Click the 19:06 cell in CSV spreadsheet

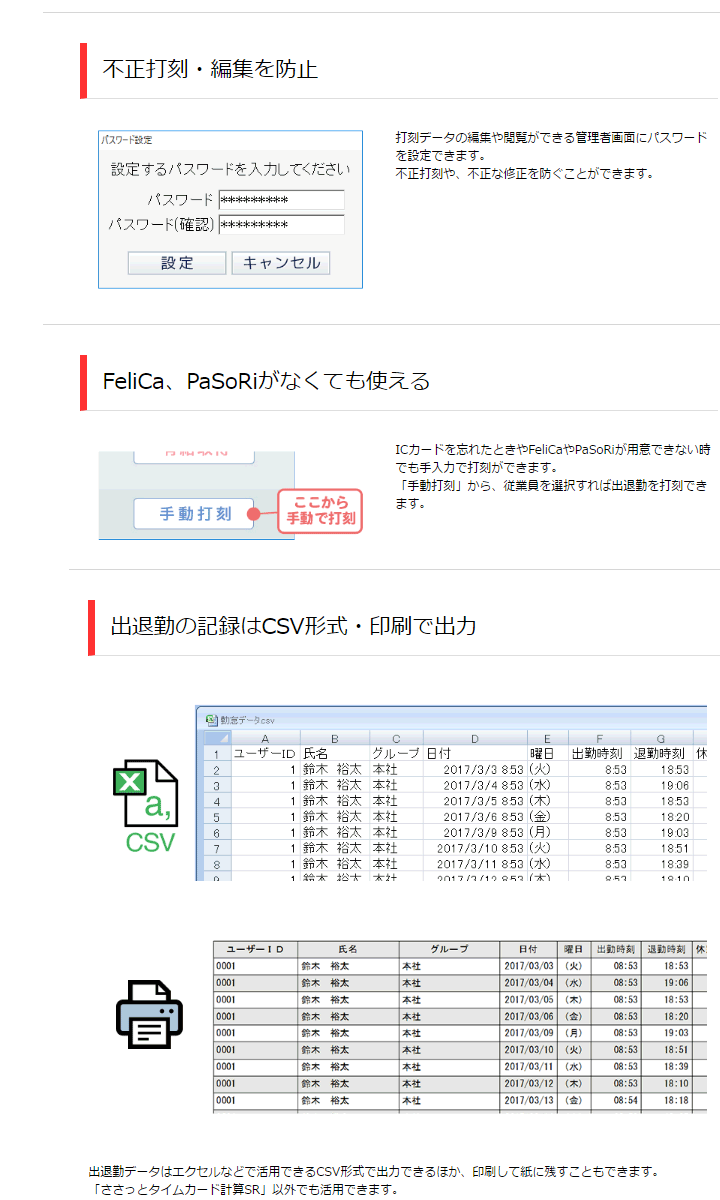tap(661, 785)
